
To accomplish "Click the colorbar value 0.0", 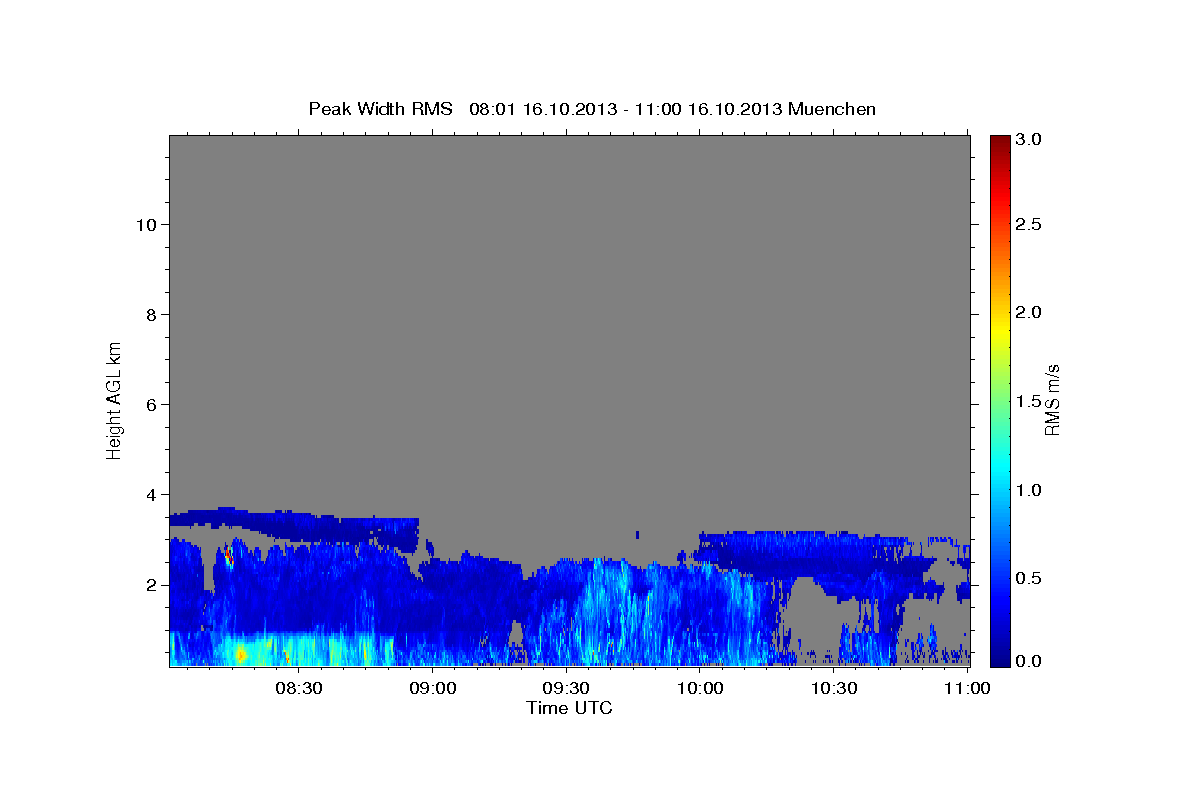I will coord(1029,661).
